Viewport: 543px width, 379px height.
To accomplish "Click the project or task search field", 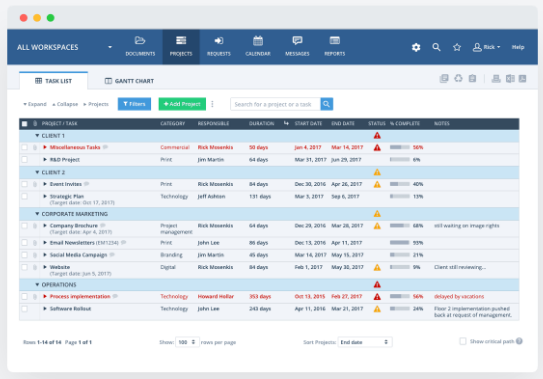I will coord(275,104).
